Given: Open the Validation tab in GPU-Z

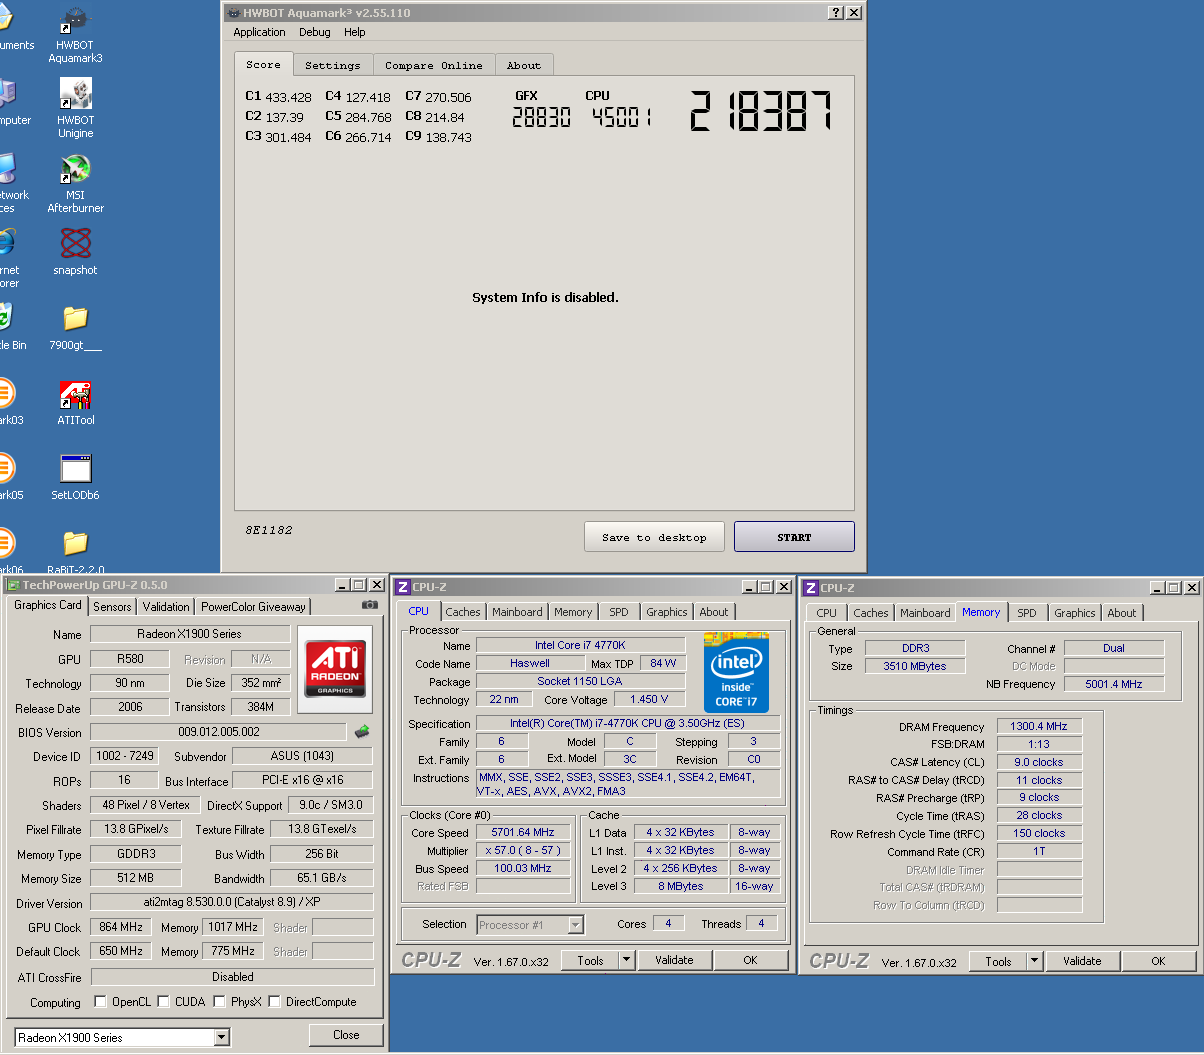Looking at the screenshot, I should pos(166,607).
